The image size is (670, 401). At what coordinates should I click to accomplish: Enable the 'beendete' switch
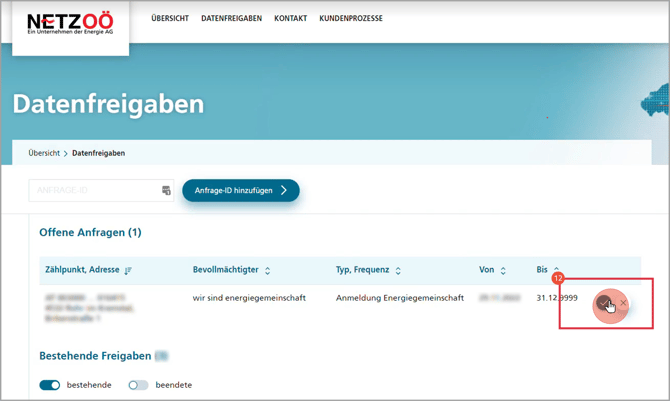pyautogui.click(x=138, y=385)
